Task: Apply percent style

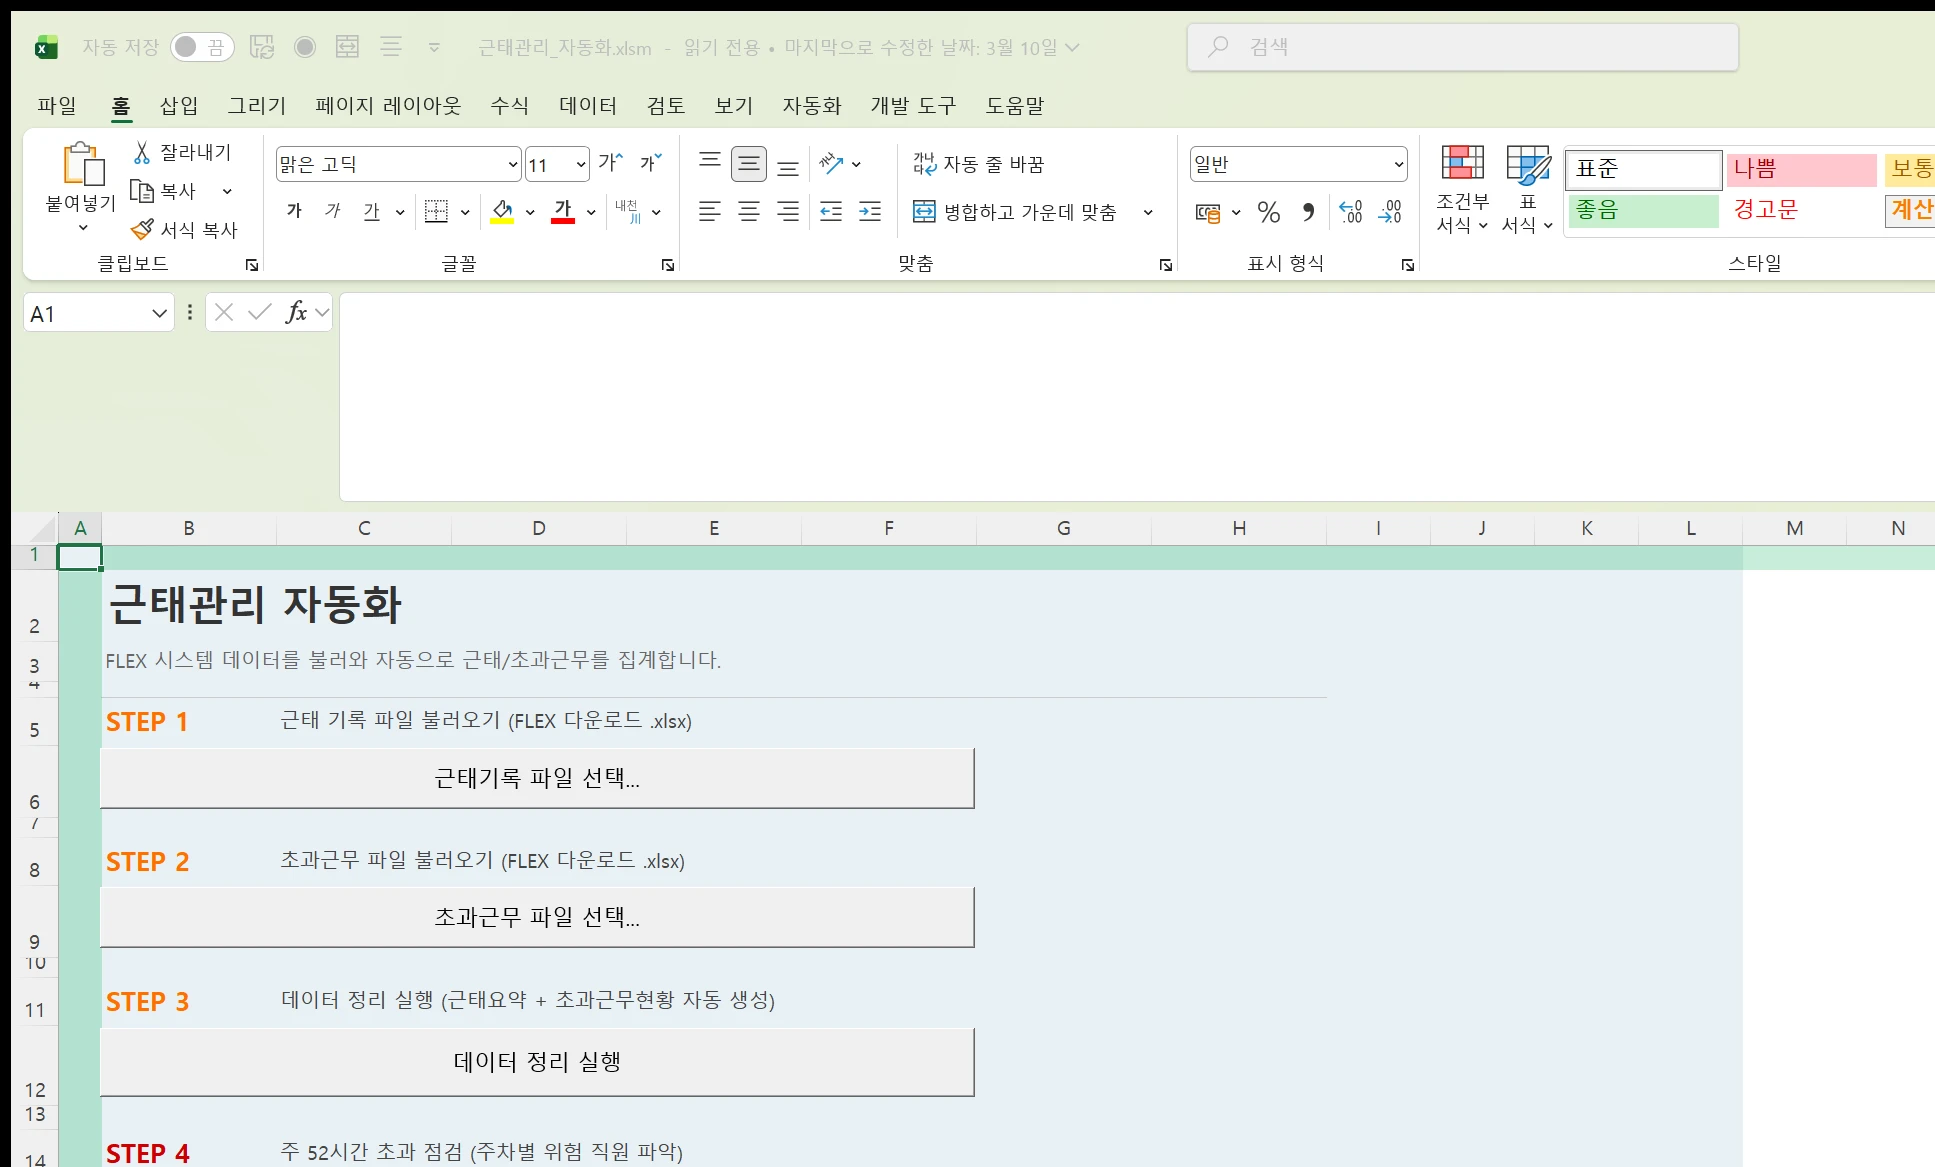Action: pos(1269,212)
